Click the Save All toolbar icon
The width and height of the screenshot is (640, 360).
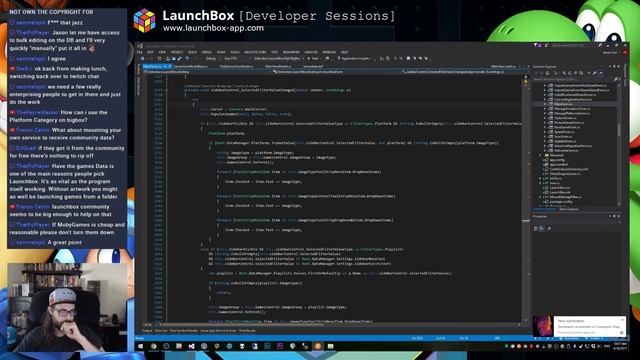click(179, 58)
